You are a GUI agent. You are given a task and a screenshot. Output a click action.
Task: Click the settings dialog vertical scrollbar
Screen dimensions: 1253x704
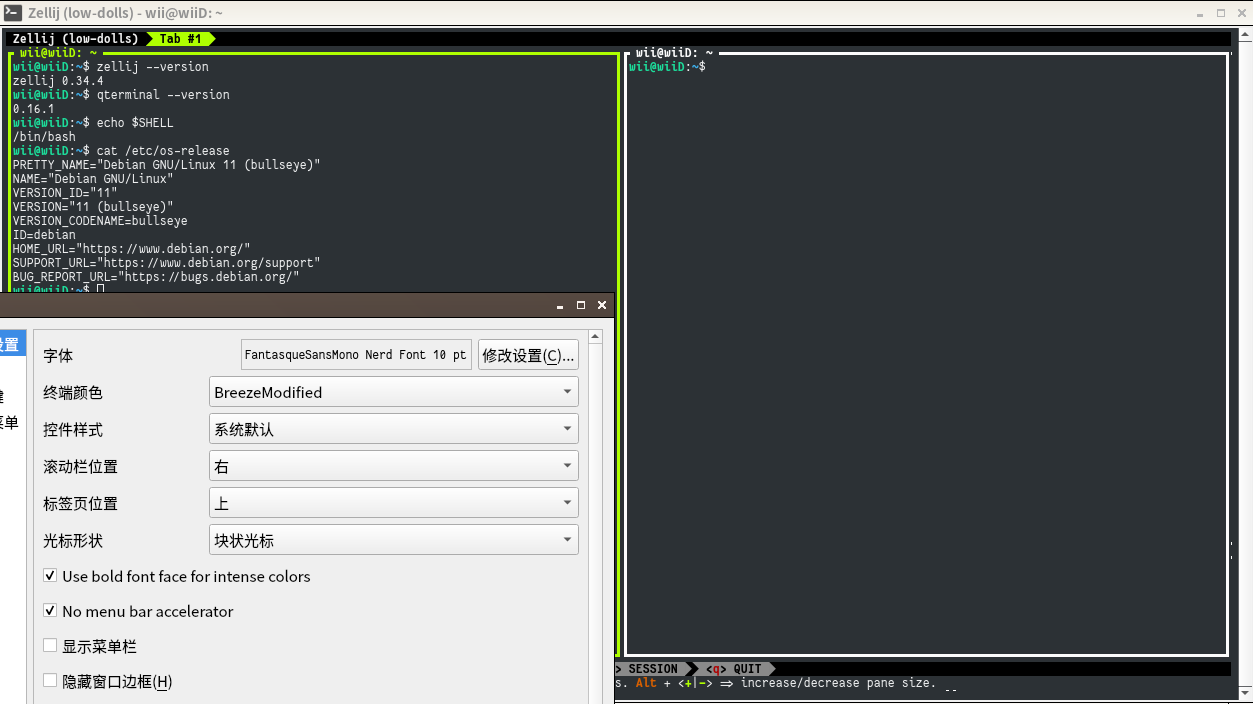point(595,500)
